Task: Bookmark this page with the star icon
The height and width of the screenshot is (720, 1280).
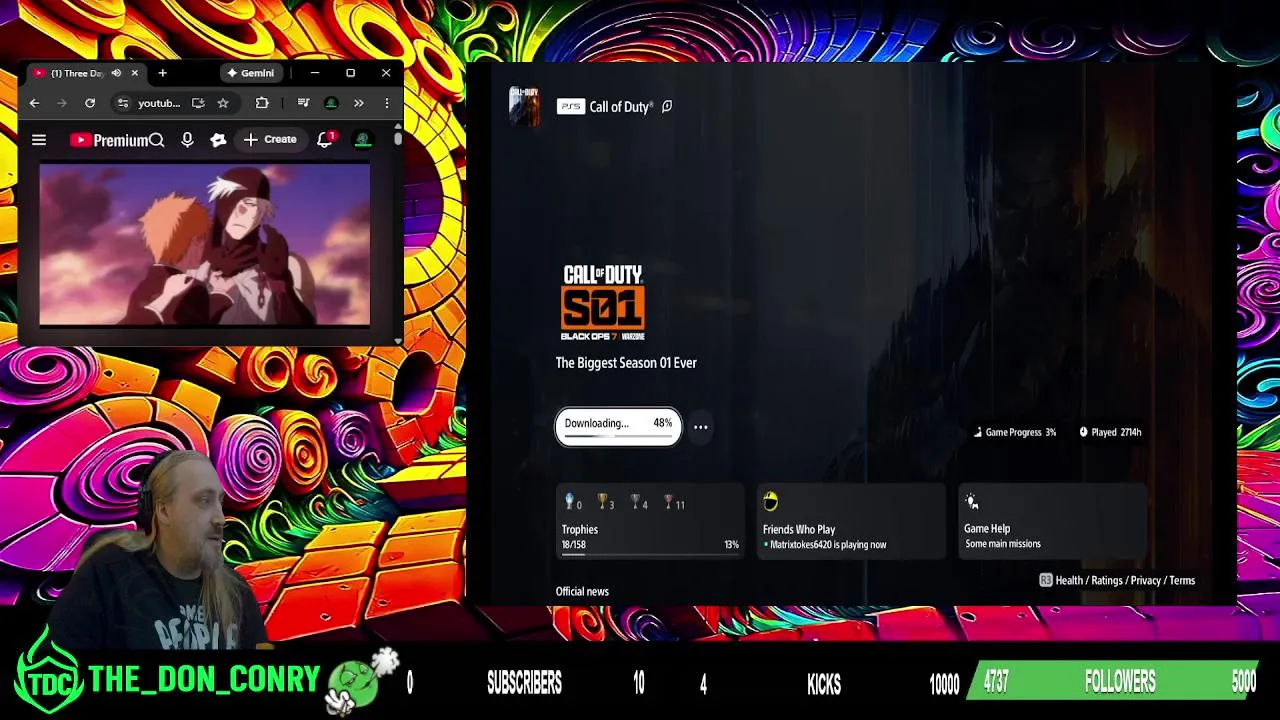Action: coord(223,103)
